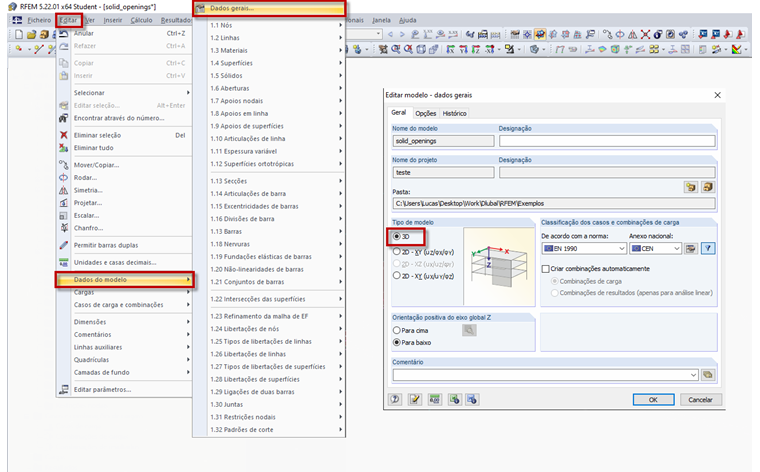Viewport: 760px width, 472px height.
Task: Expand the 1.3 Materiais submenu
Action: click(275, 50)
